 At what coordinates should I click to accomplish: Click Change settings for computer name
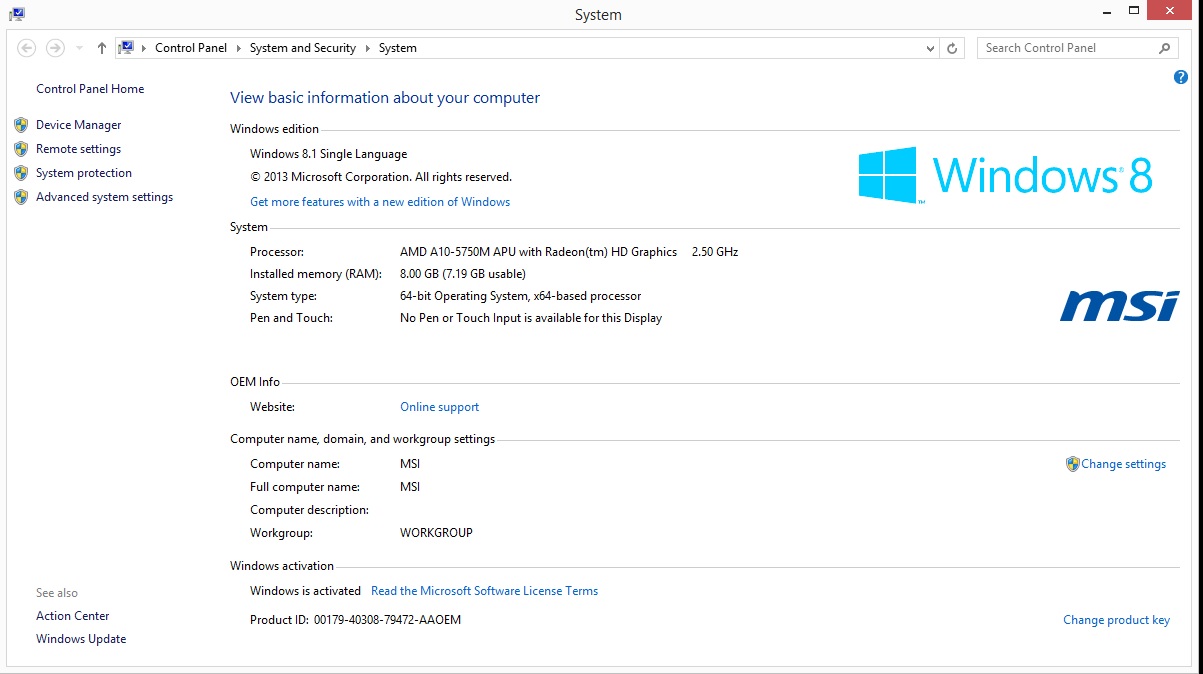(x=1123, y=464)
